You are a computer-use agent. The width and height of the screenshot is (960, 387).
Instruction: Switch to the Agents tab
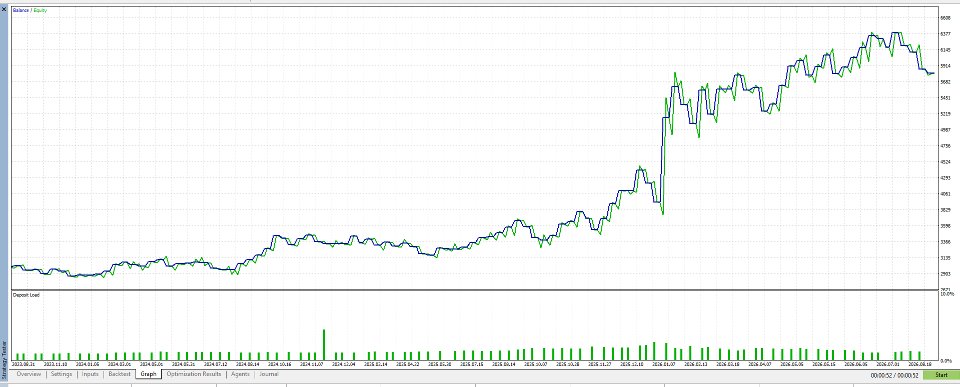tap(240, 374)
